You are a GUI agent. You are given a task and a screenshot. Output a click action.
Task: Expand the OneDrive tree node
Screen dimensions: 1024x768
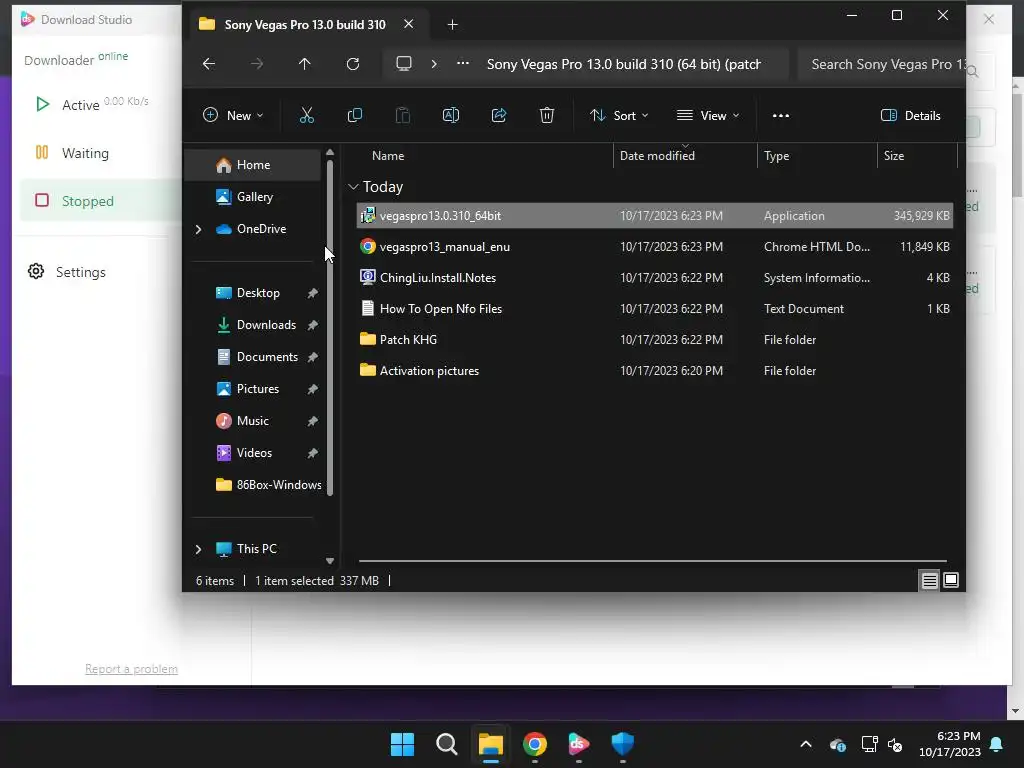point(199,229)
